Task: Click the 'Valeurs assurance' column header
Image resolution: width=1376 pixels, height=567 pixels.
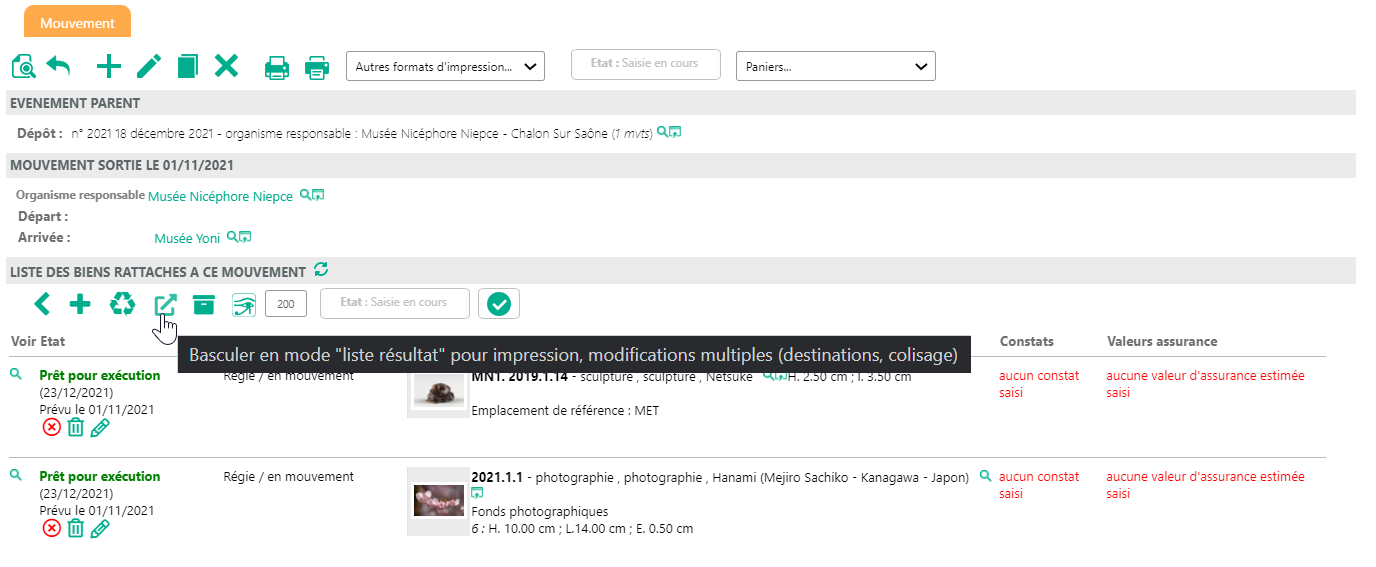Action: 1162,341
